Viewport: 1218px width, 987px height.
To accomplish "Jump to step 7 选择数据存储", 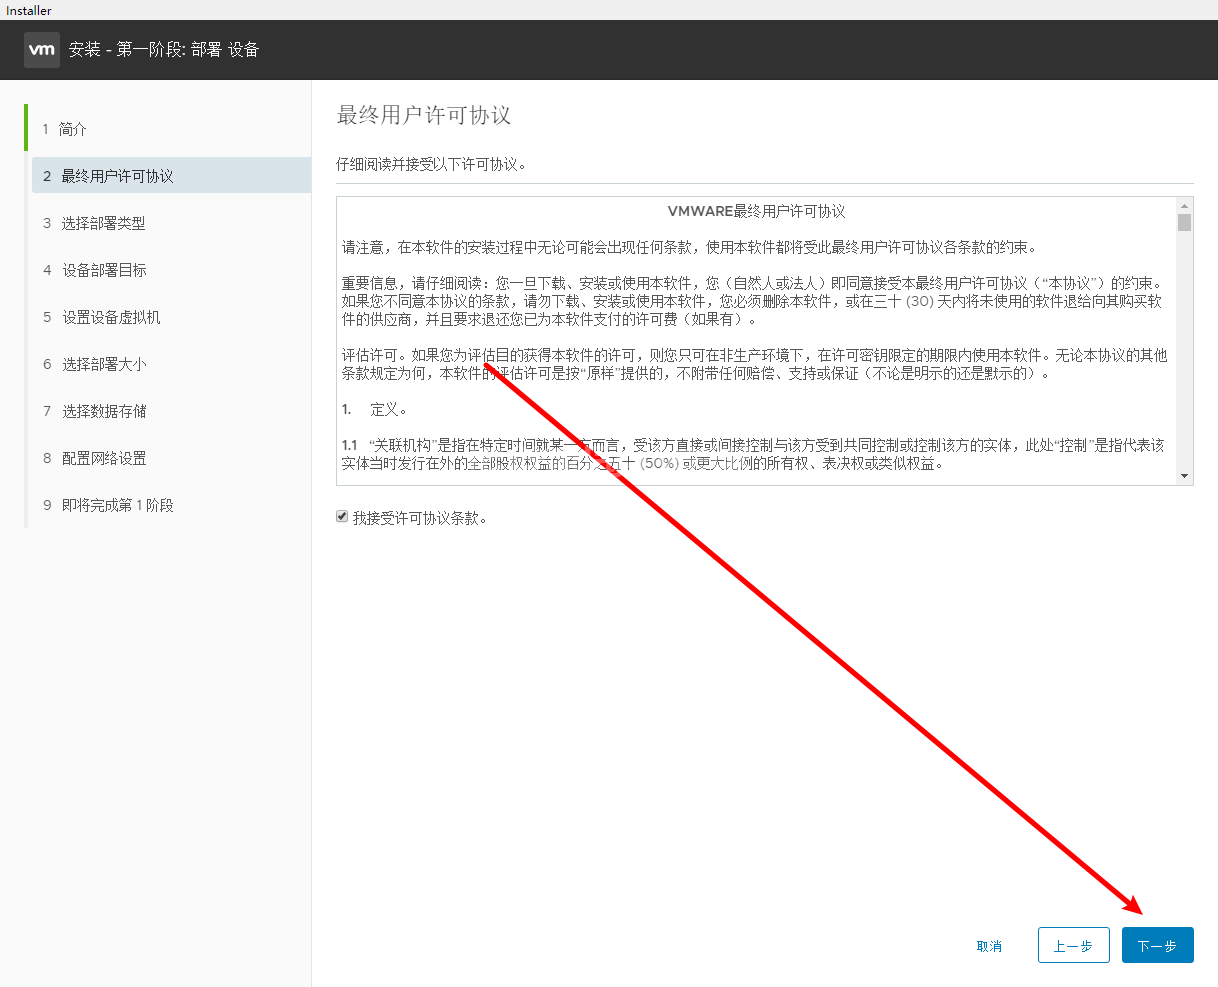I will pos(104,411).
